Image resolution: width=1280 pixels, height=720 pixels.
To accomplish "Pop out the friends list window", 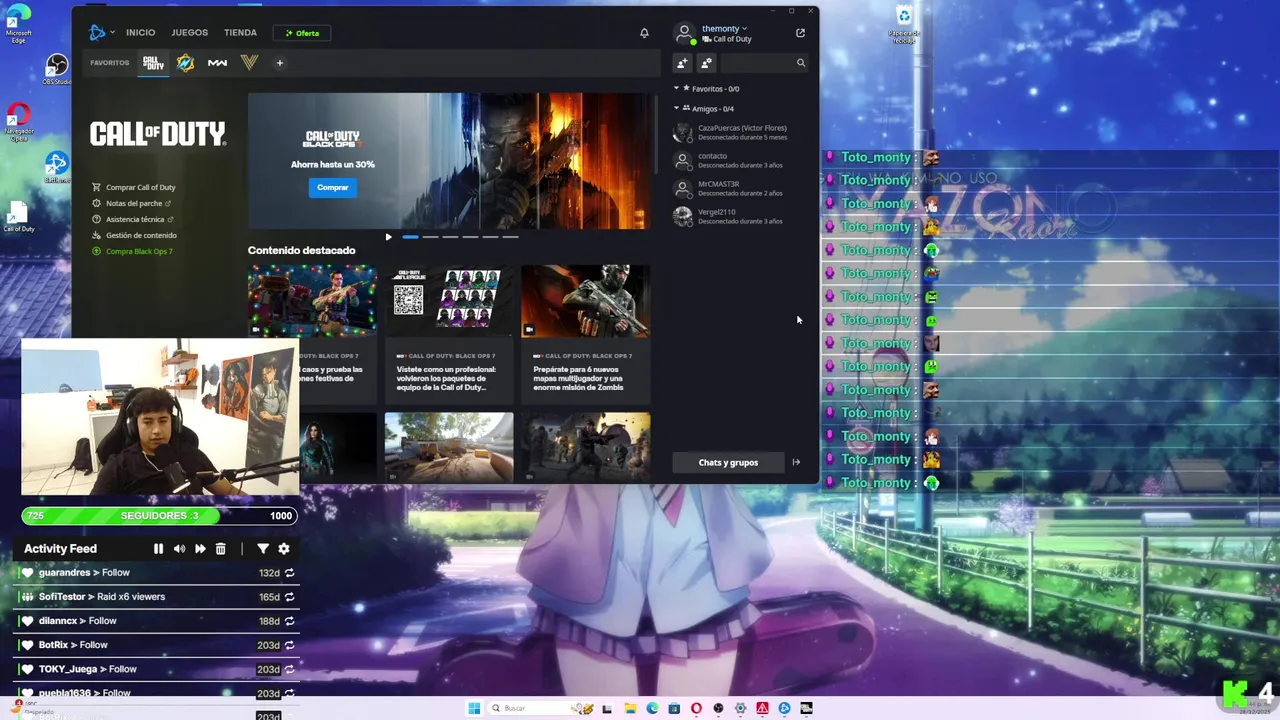I will 800,33.
